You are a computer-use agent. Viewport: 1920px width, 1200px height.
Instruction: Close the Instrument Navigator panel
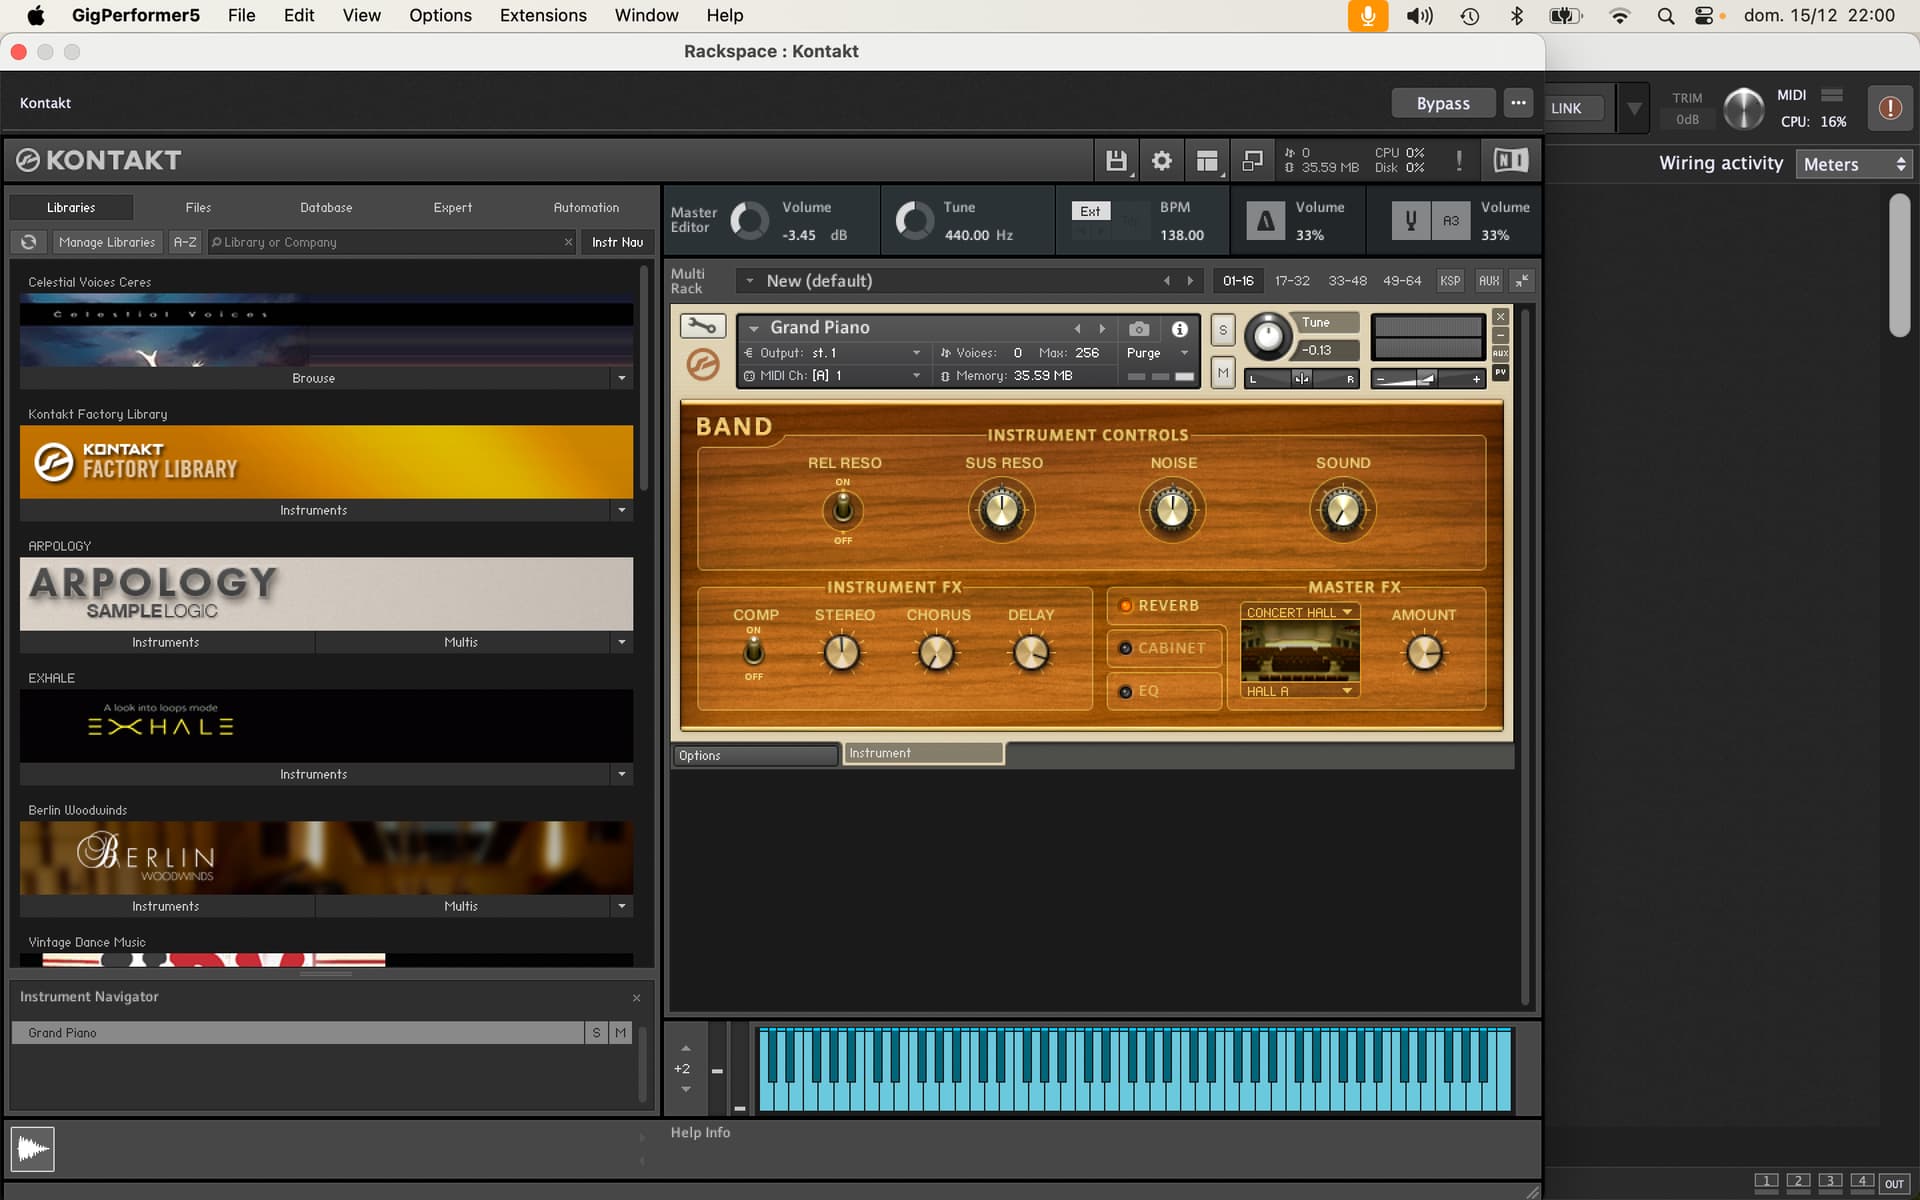tap(636, 998)
